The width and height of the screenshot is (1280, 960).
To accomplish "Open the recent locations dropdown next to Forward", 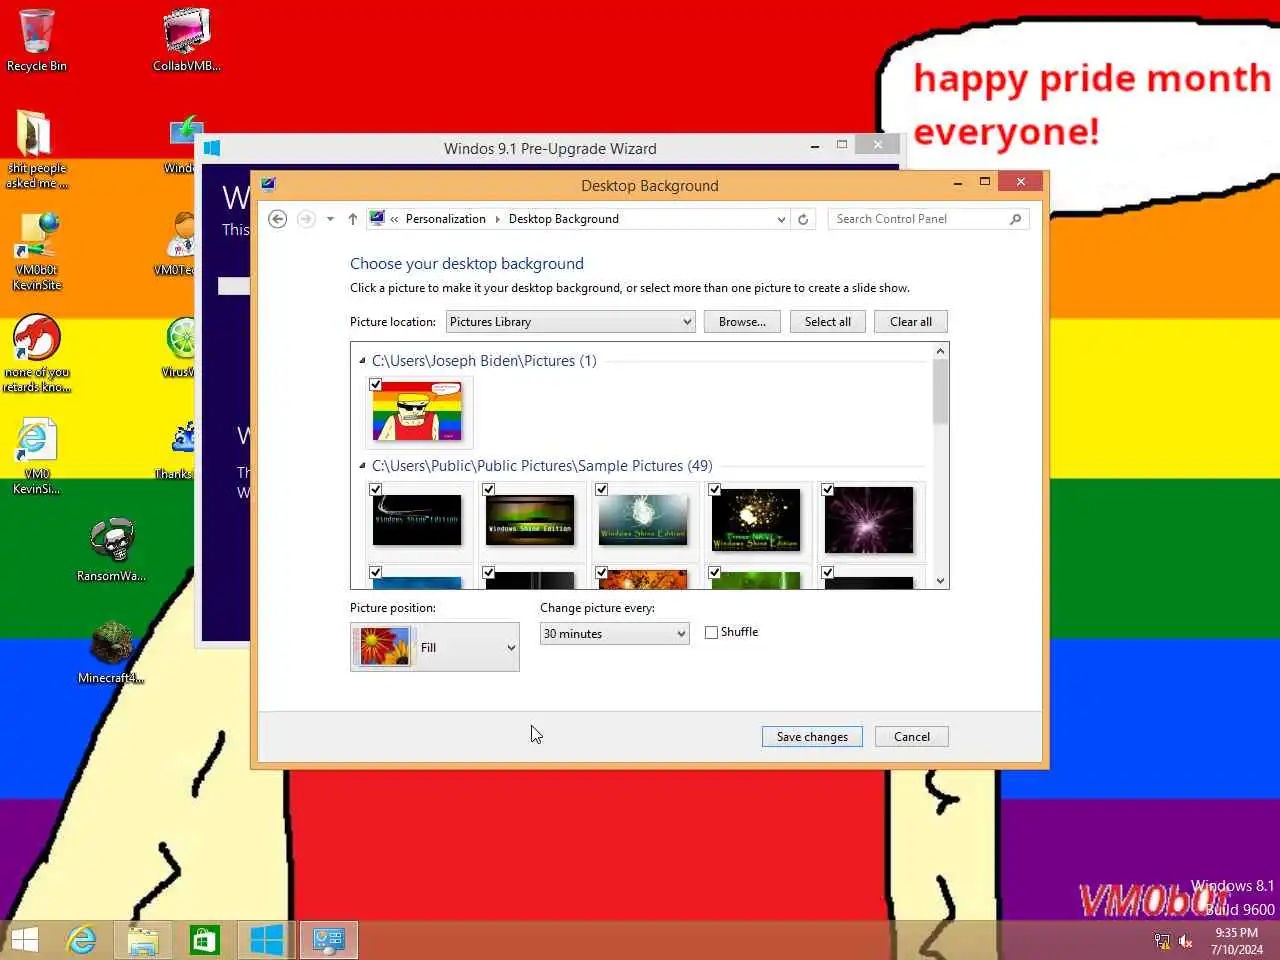I will (330, 219).
